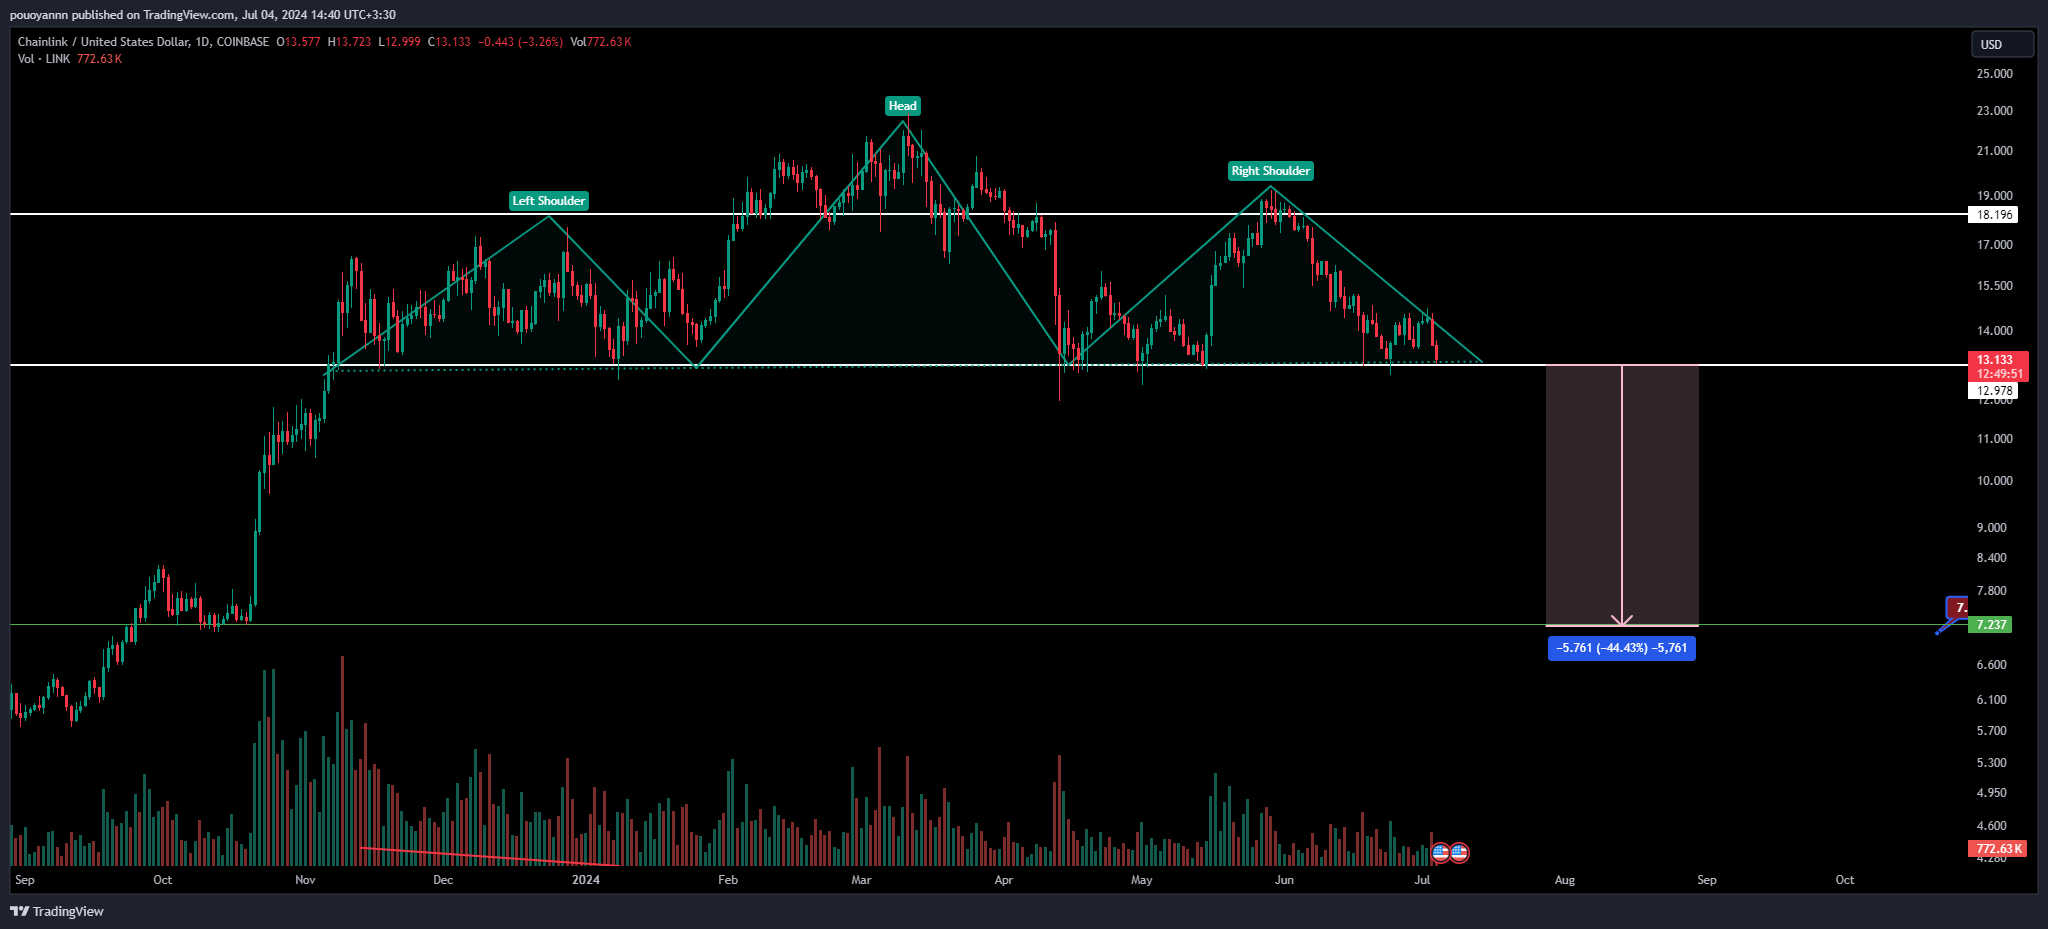2048x929 pixels.
Task: Click the '15.500' price axis label
Action: click(1994, 286)
